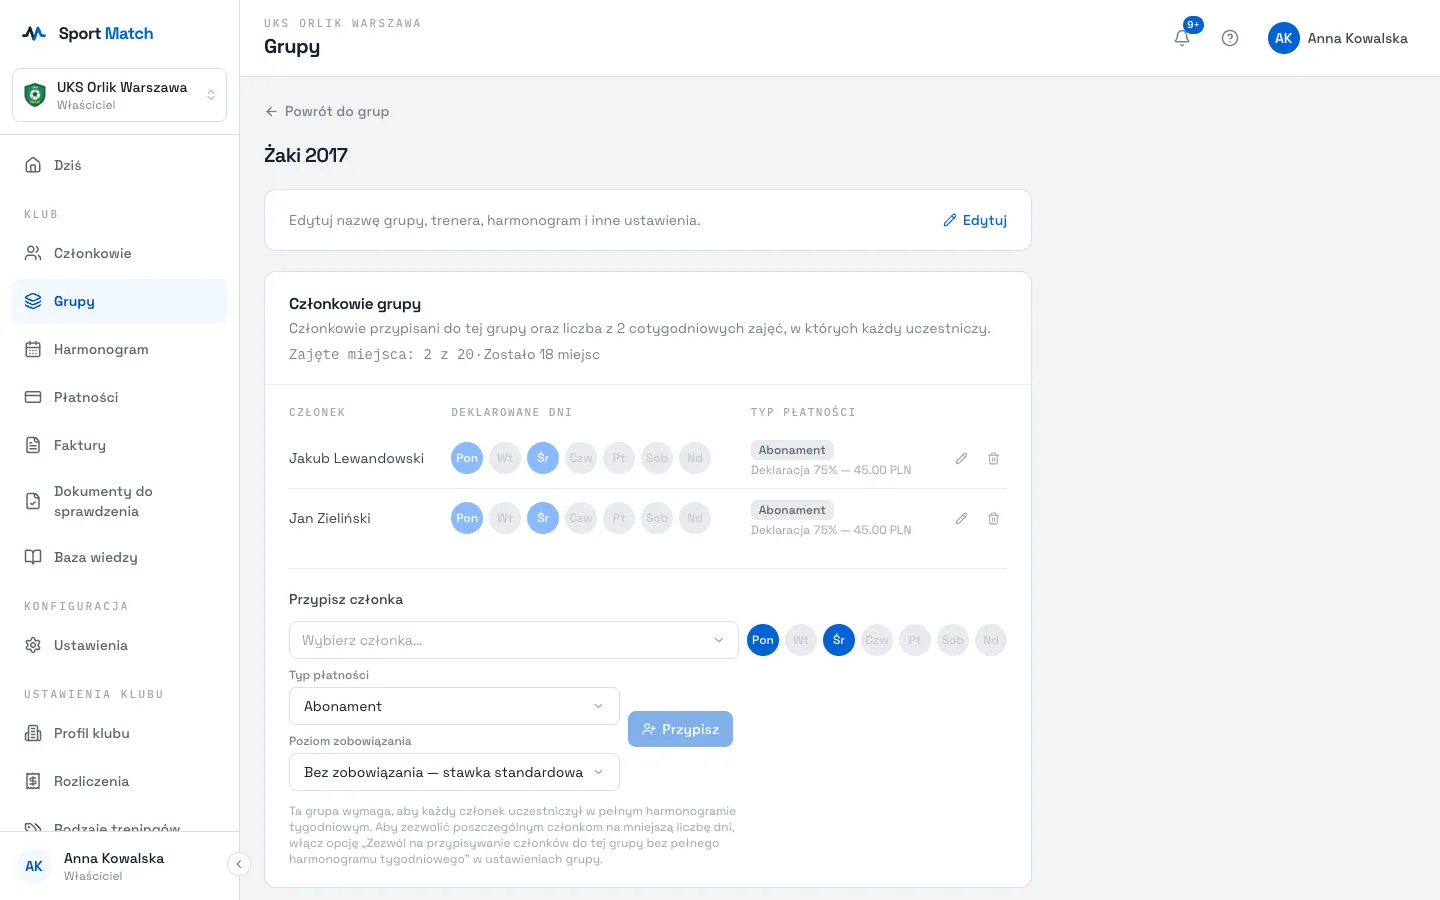Edit Jakub Lewandowski's membership pencil icon
This screenshot has width=1440, height=900.
click(x=961, y=458)
